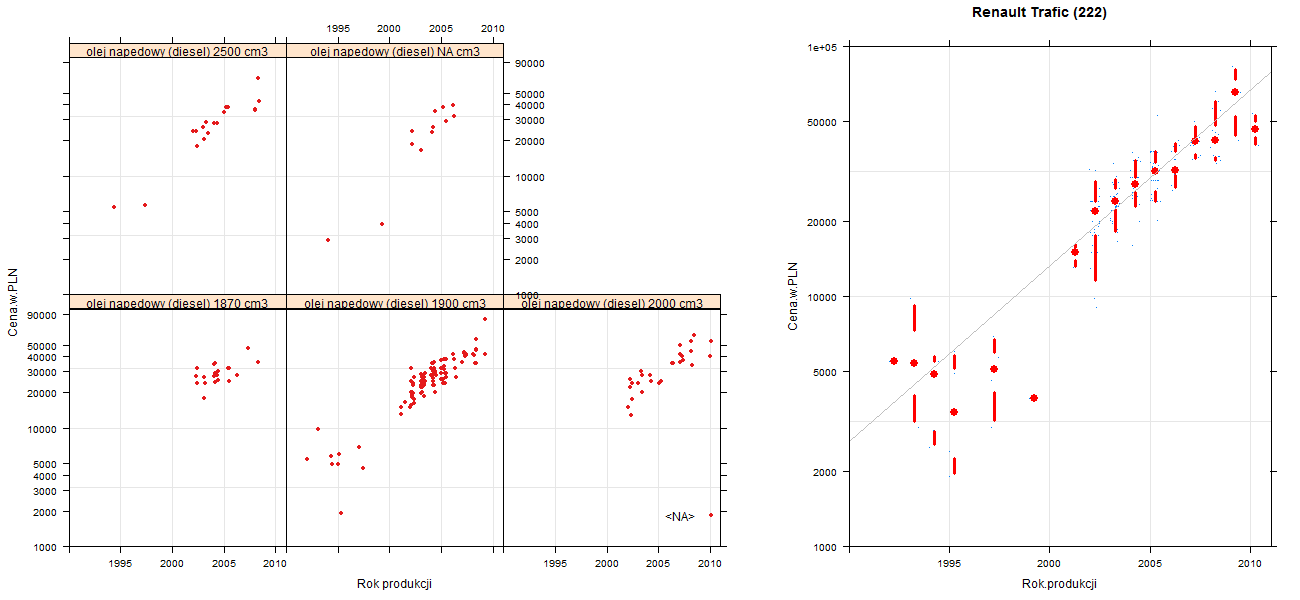
Task: Click the "2005" tick below the 1870 cm3 panel
Action: point(224,564)
